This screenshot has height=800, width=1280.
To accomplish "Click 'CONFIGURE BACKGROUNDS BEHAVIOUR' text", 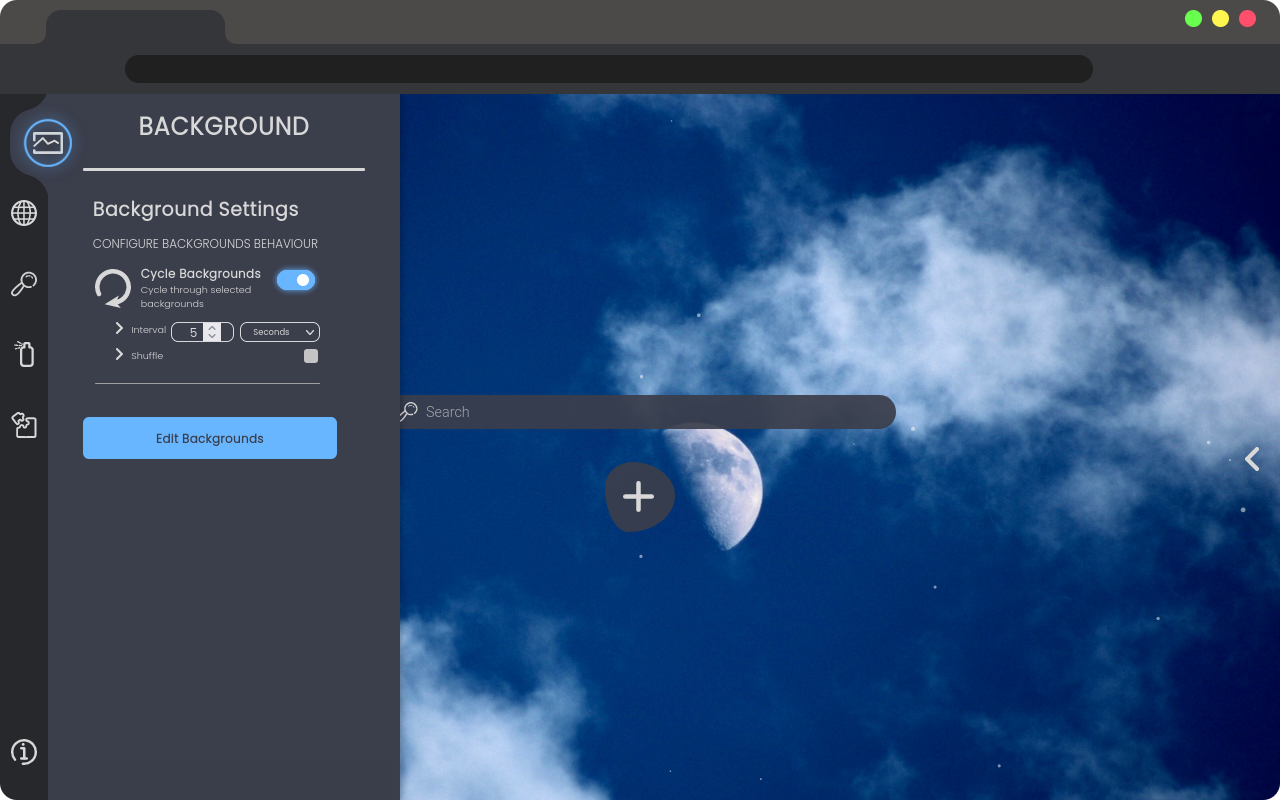I will click(205, 244).
